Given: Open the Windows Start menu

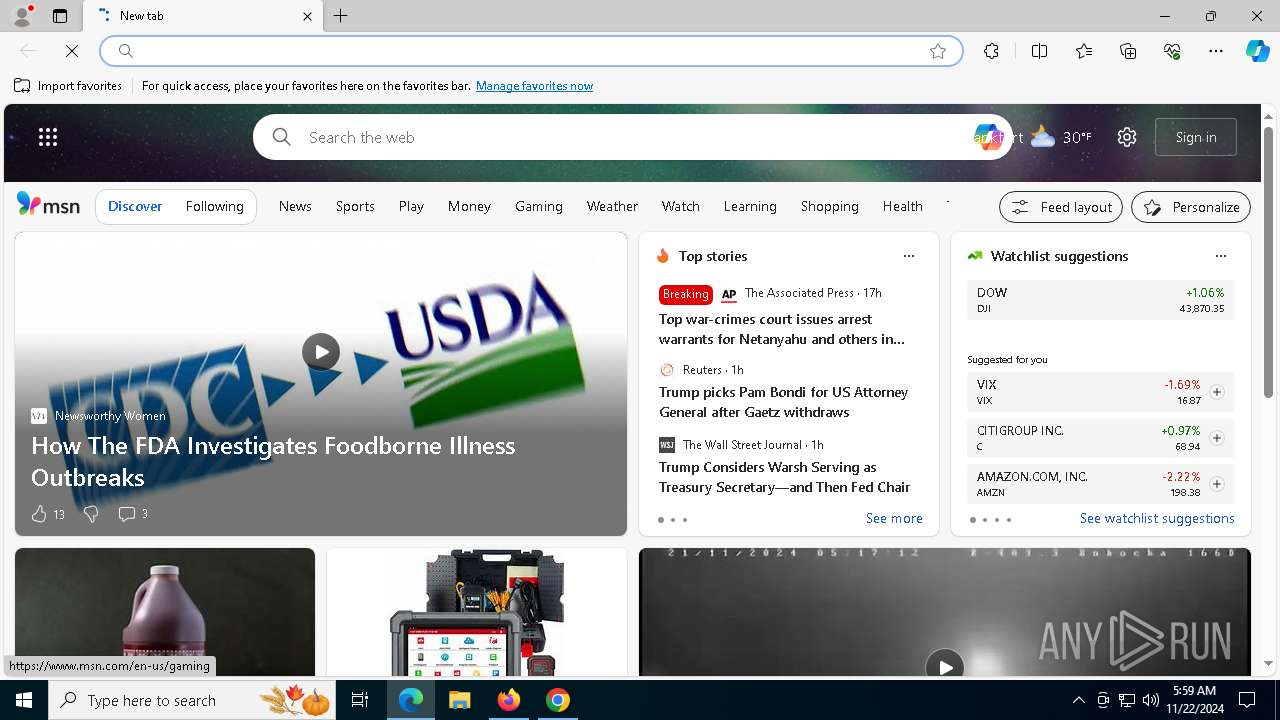Looking at the screenshot, I should coord(24,700).
